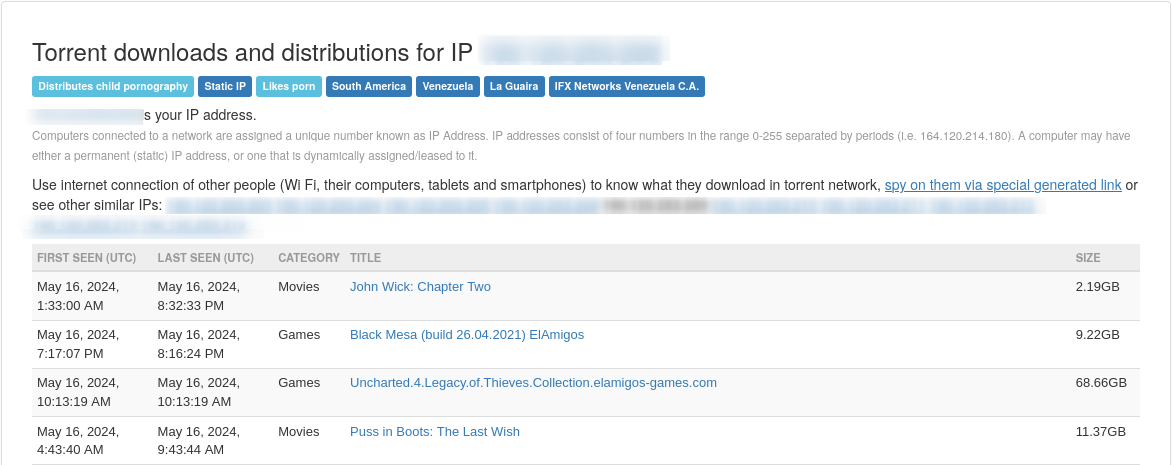The image size is (1172, 465).
Task: Click the Games category in Black Mesa row
Action: point(299,335)
